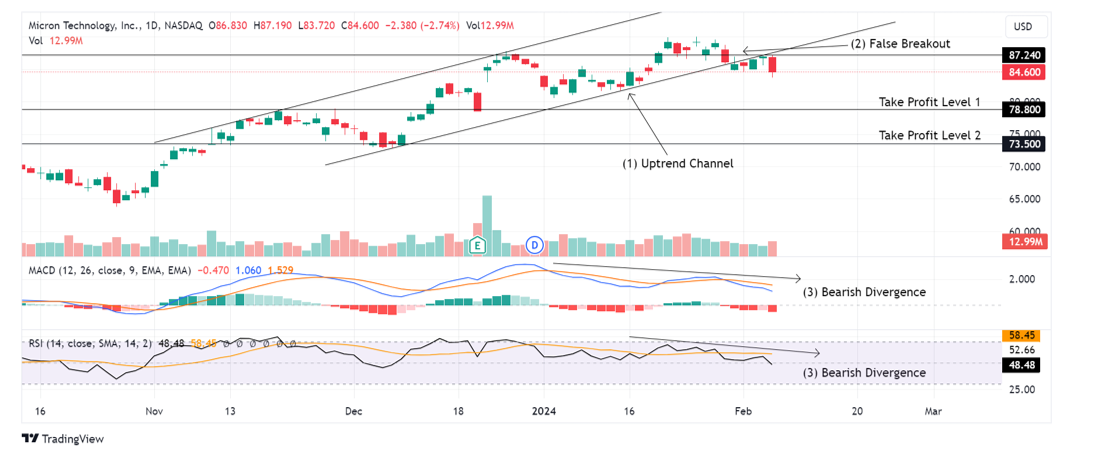The image size is (1094, 457).
Task: Click the 70.000 price axis value
Action: [1023, 167]
